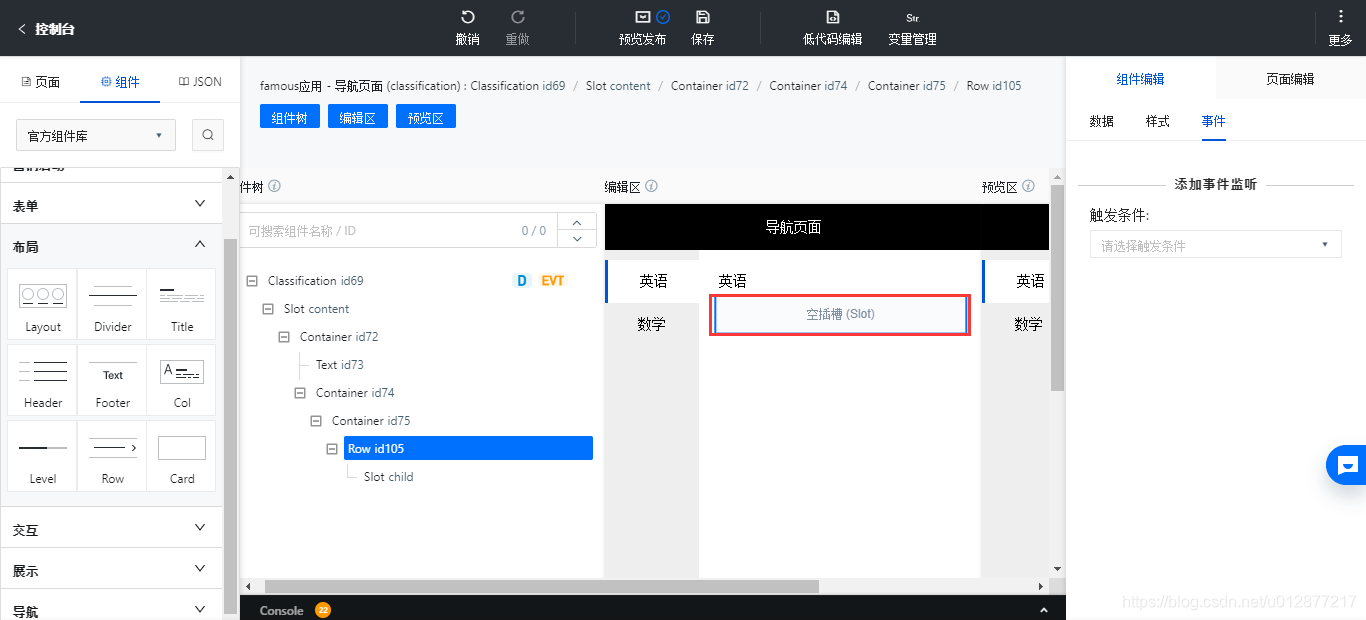Collapse the 布局 section
Screen dimensions: 1366x620
(x=111, y=246)
